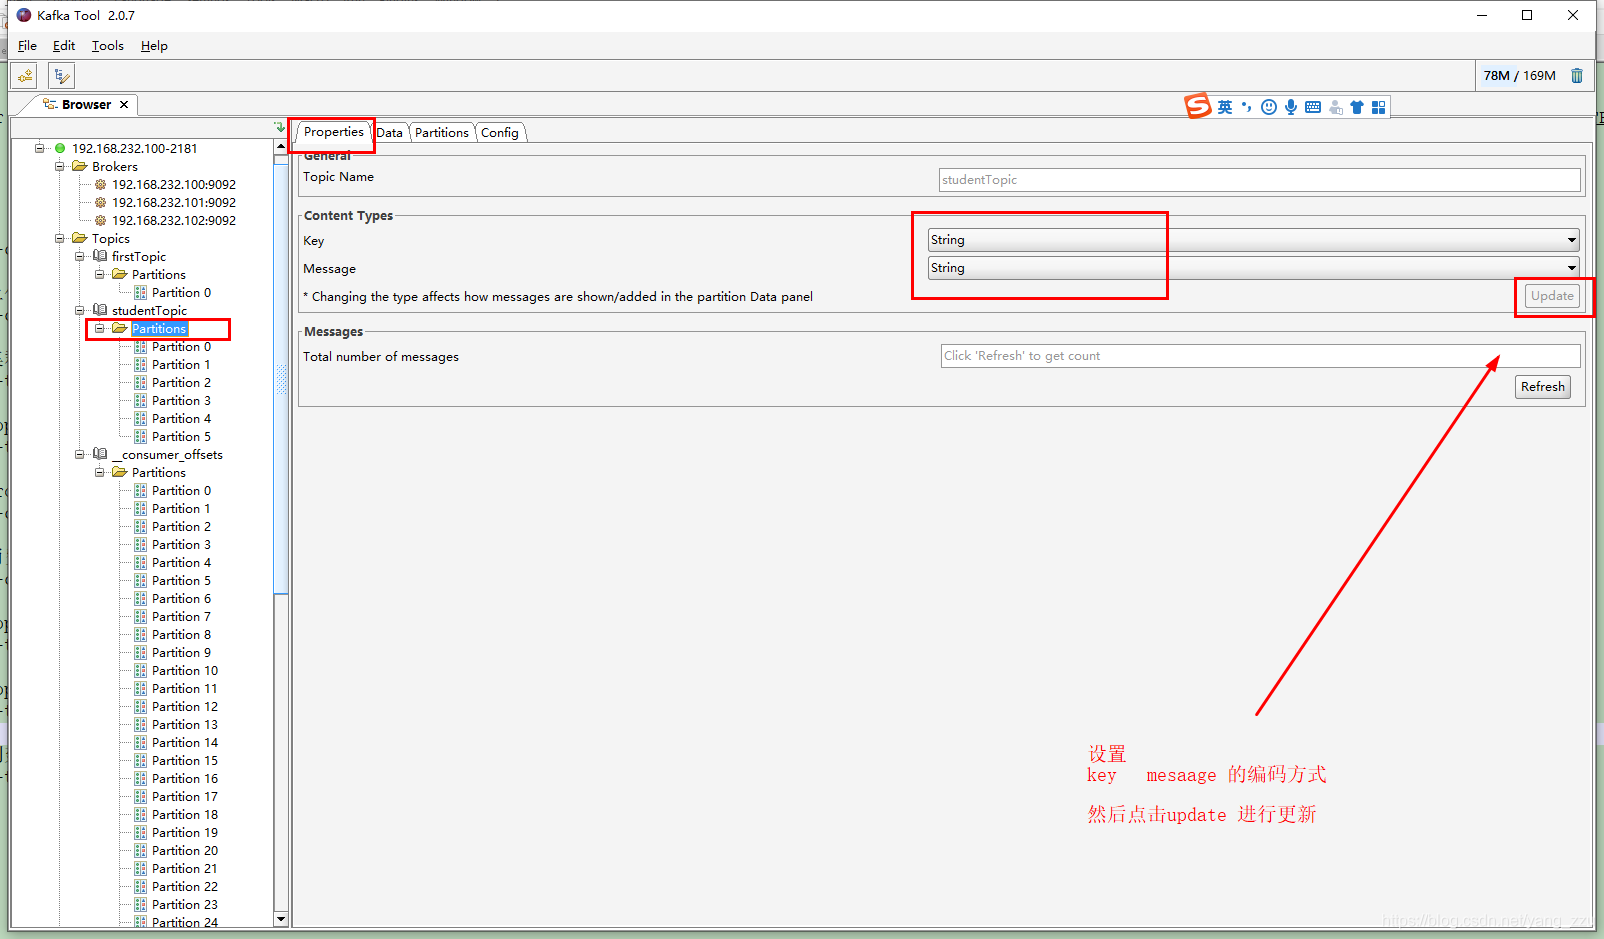This screenshot has width=1604, height=939.
Task: Open the emoji panel in the Sogou toolbar
Action: coord(1268,106)
